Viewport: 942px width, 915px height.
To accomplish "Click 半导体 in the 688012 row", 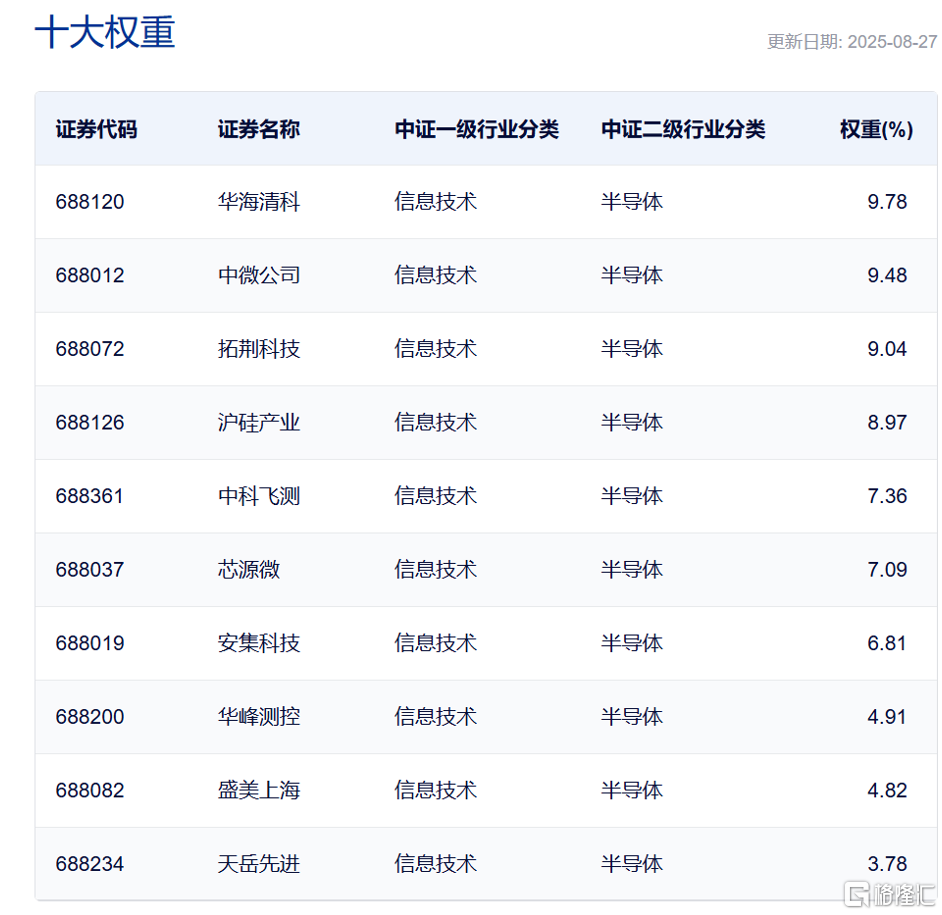I will click(x=632, y=275).
